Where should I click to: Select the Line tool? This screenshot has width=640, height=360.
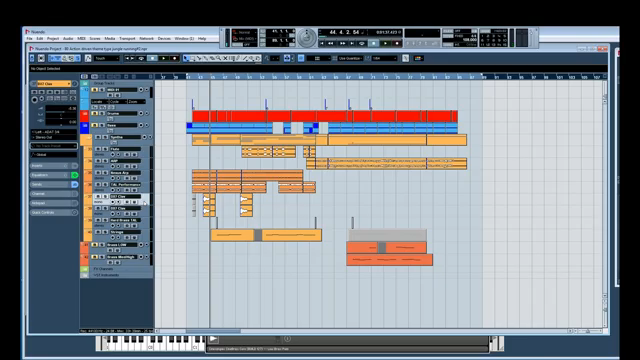pos(245,58)
